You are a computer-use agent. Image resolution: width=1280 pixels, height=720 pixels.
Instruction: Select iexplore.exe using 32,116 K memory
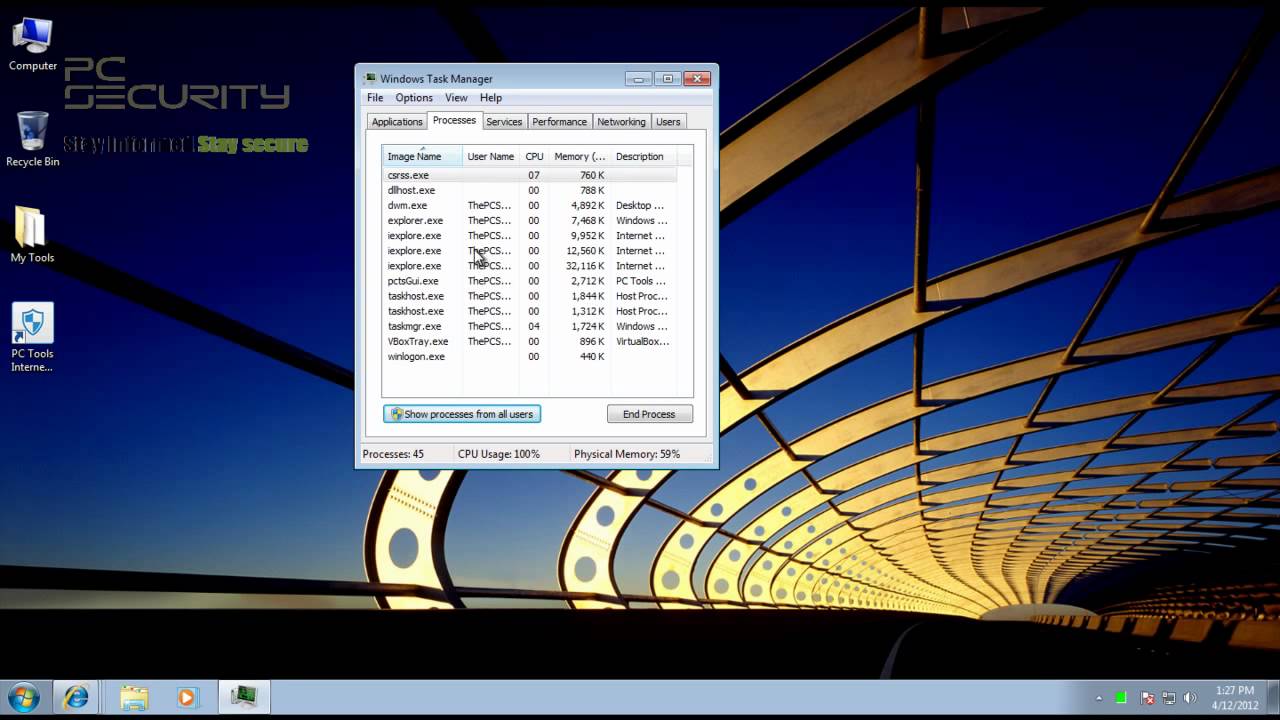pyautogui.click(x=530, y=266)
